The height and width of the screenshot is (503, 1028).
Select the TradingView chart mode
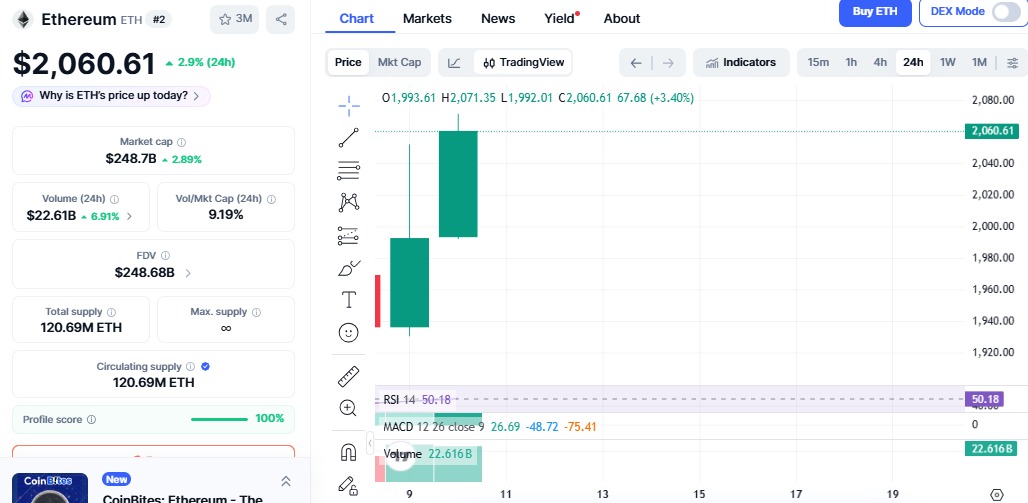[523, 63]
